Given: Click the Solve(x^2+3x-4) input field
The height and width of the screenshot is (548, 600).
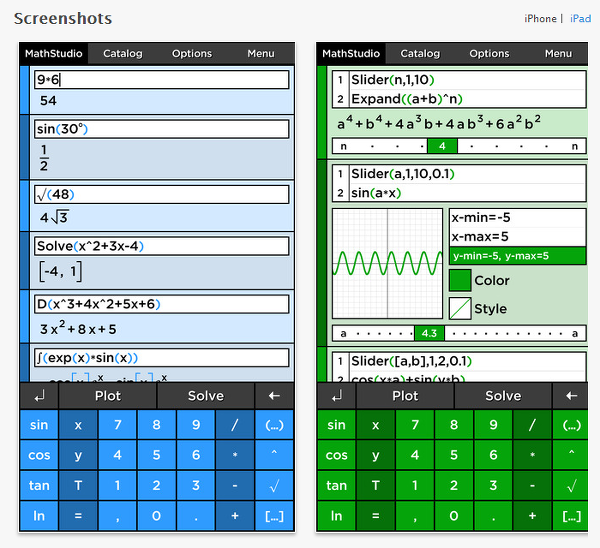Looking at the screenshot, I should click(x=161, y=246).
